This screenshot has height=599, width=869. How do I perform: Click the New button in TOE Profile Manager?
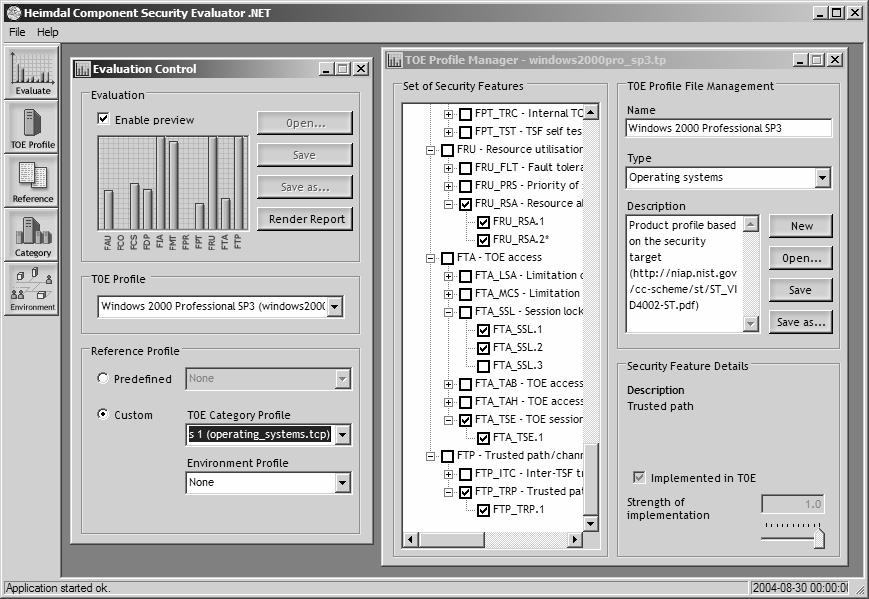coord(801,226)
